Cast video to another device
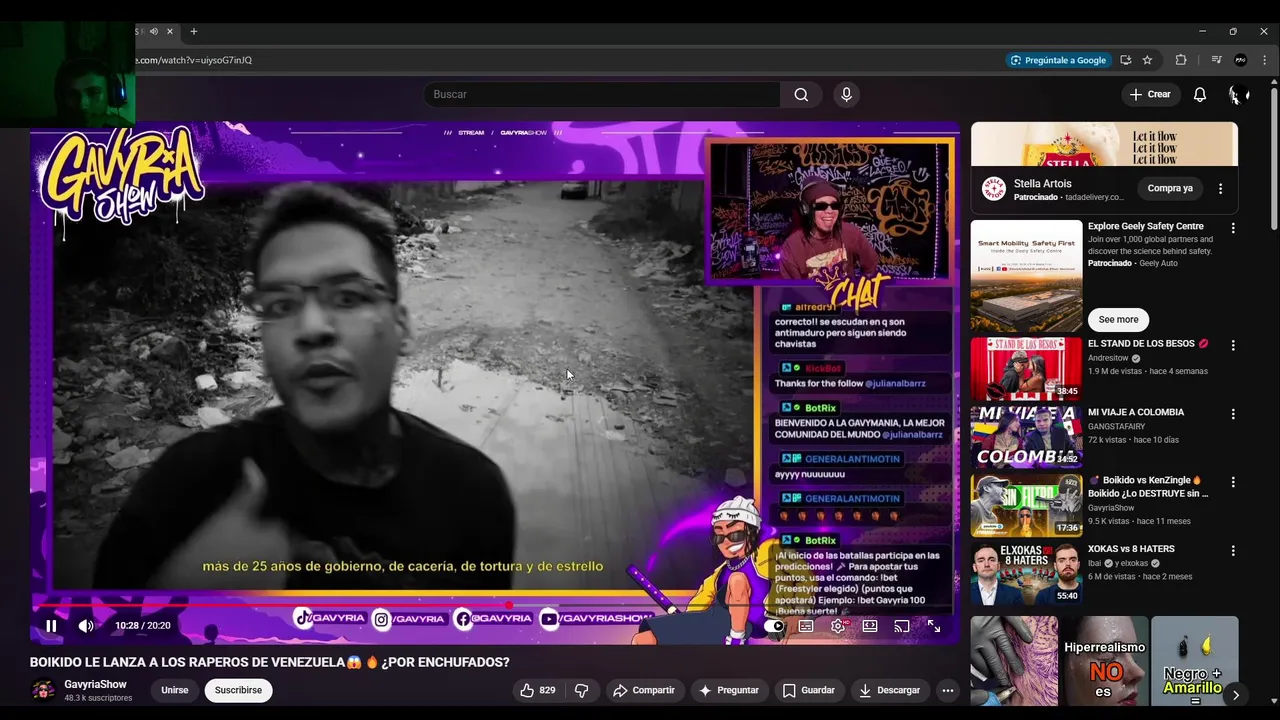The width and height of the screenshot is (1280, 720). [x=902, y=626]
